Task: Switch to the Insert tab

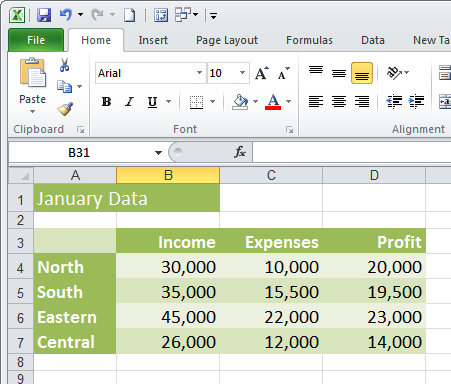Action: (153, 40)
